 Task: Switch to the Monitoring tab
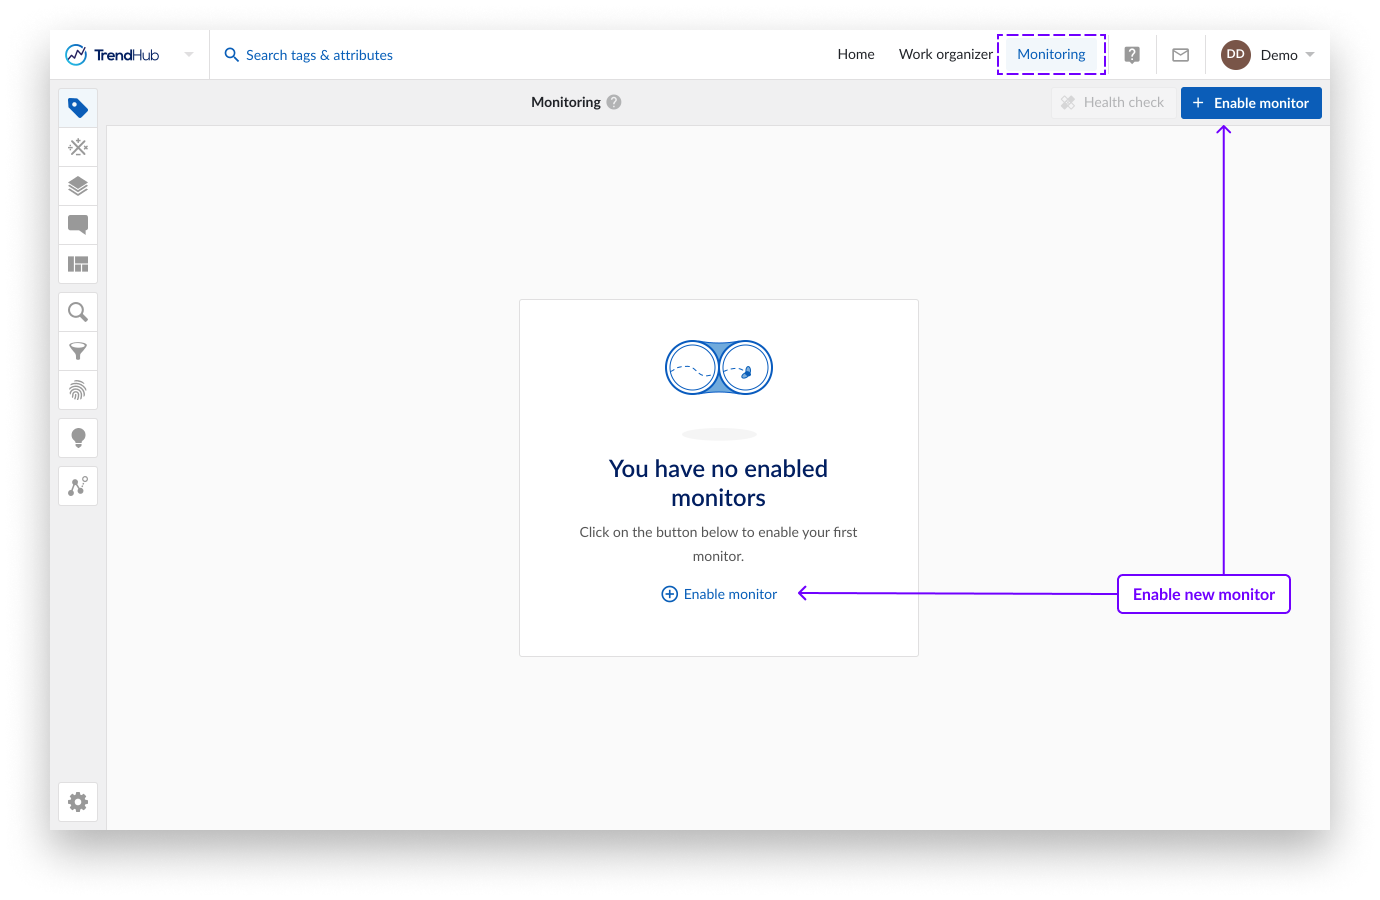click(1051, 55)
